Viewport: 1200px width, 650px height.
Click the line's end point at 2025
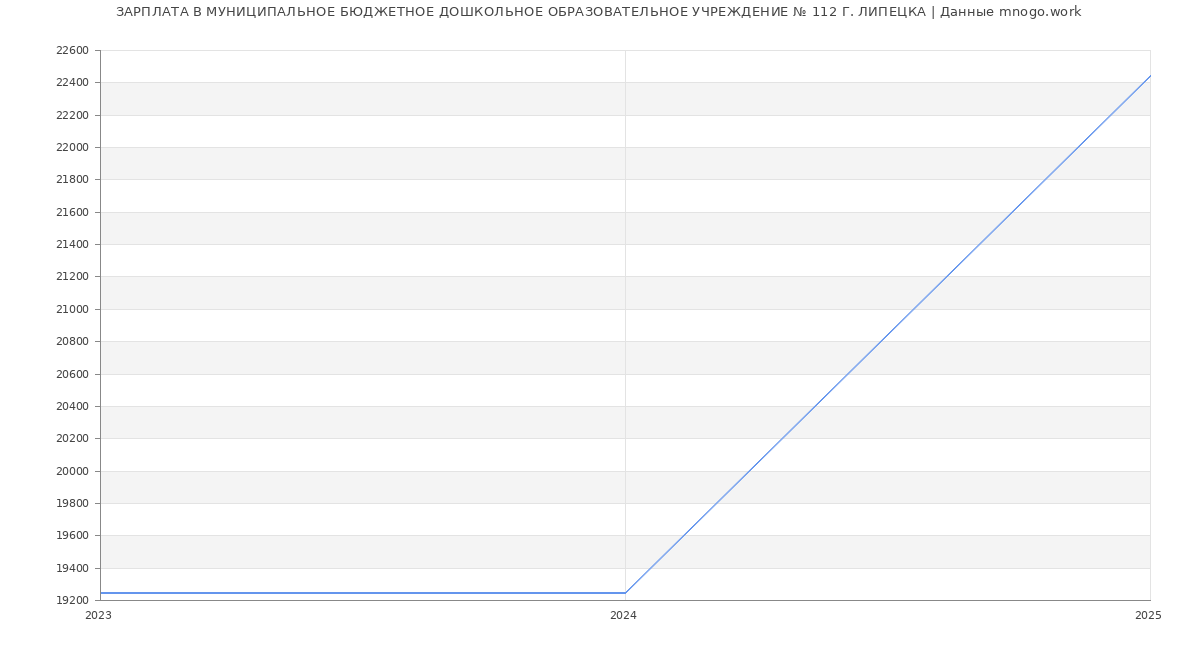point(1150,76)
